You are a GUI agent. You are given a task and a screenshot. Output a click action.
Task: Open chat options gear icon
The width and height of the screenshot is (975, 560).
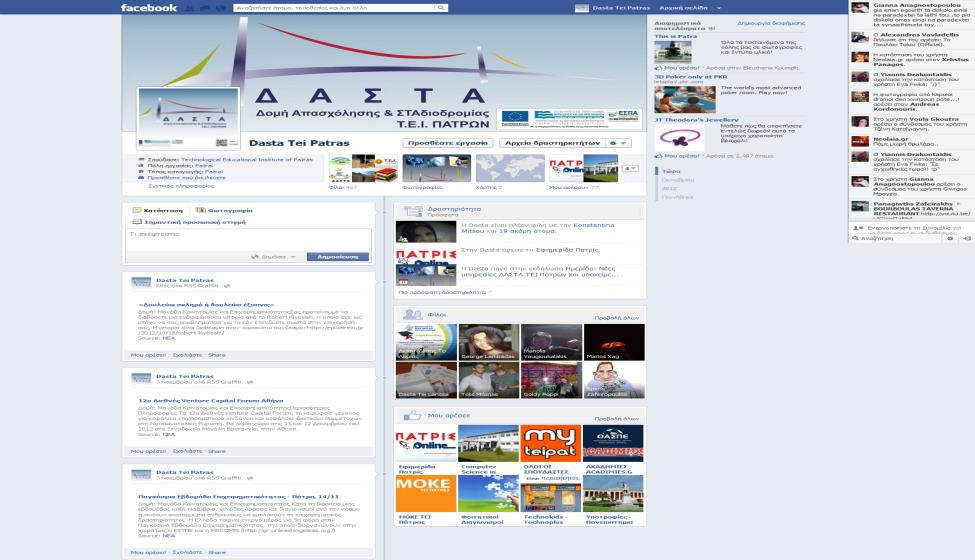coord(950,238)
